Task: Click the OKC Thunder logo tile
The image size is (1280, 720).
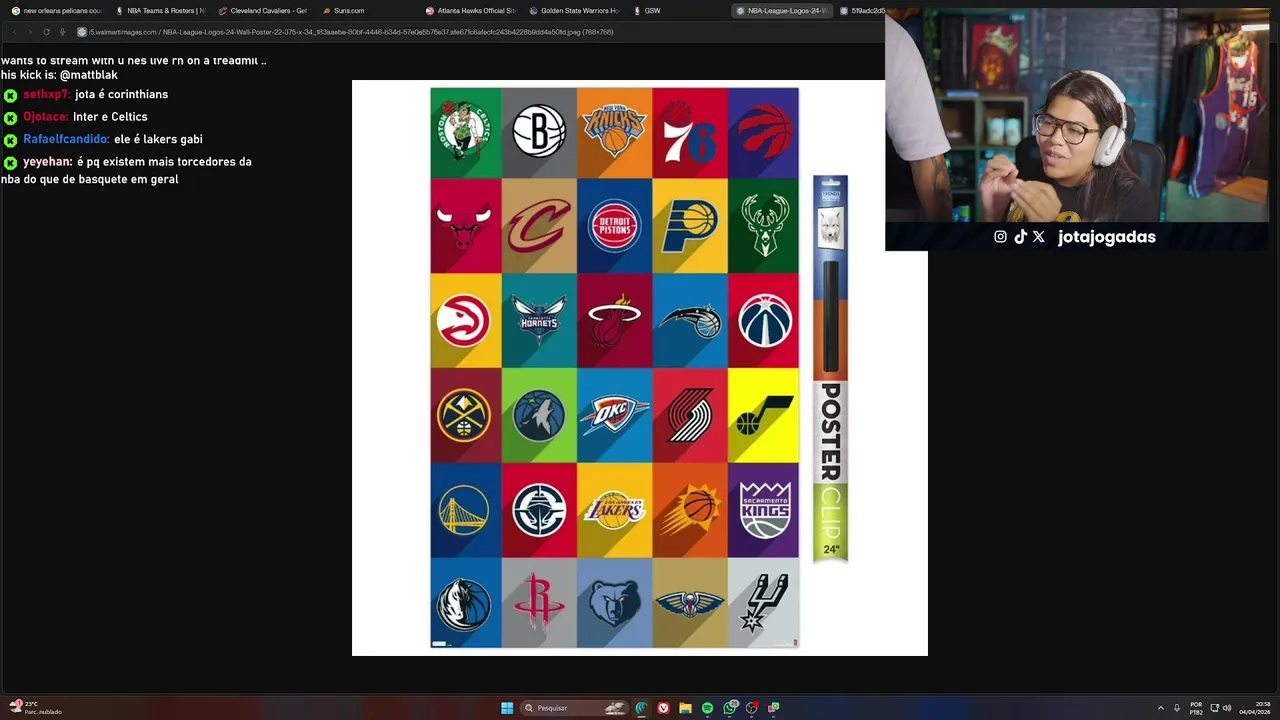Action: [615, 415]
